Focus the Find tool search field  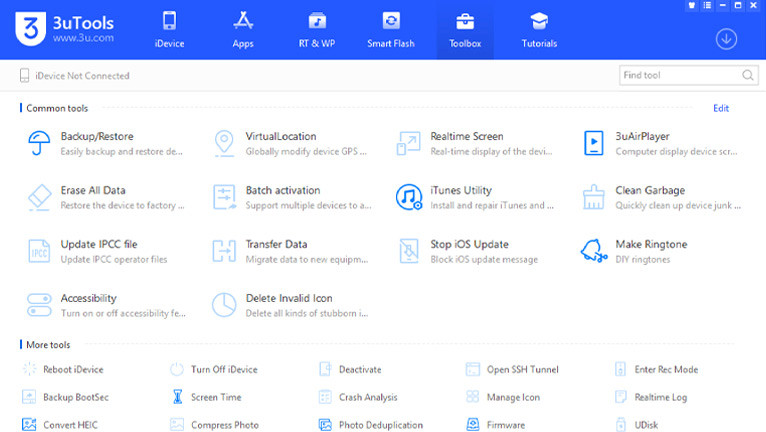(x=689, y=75)
